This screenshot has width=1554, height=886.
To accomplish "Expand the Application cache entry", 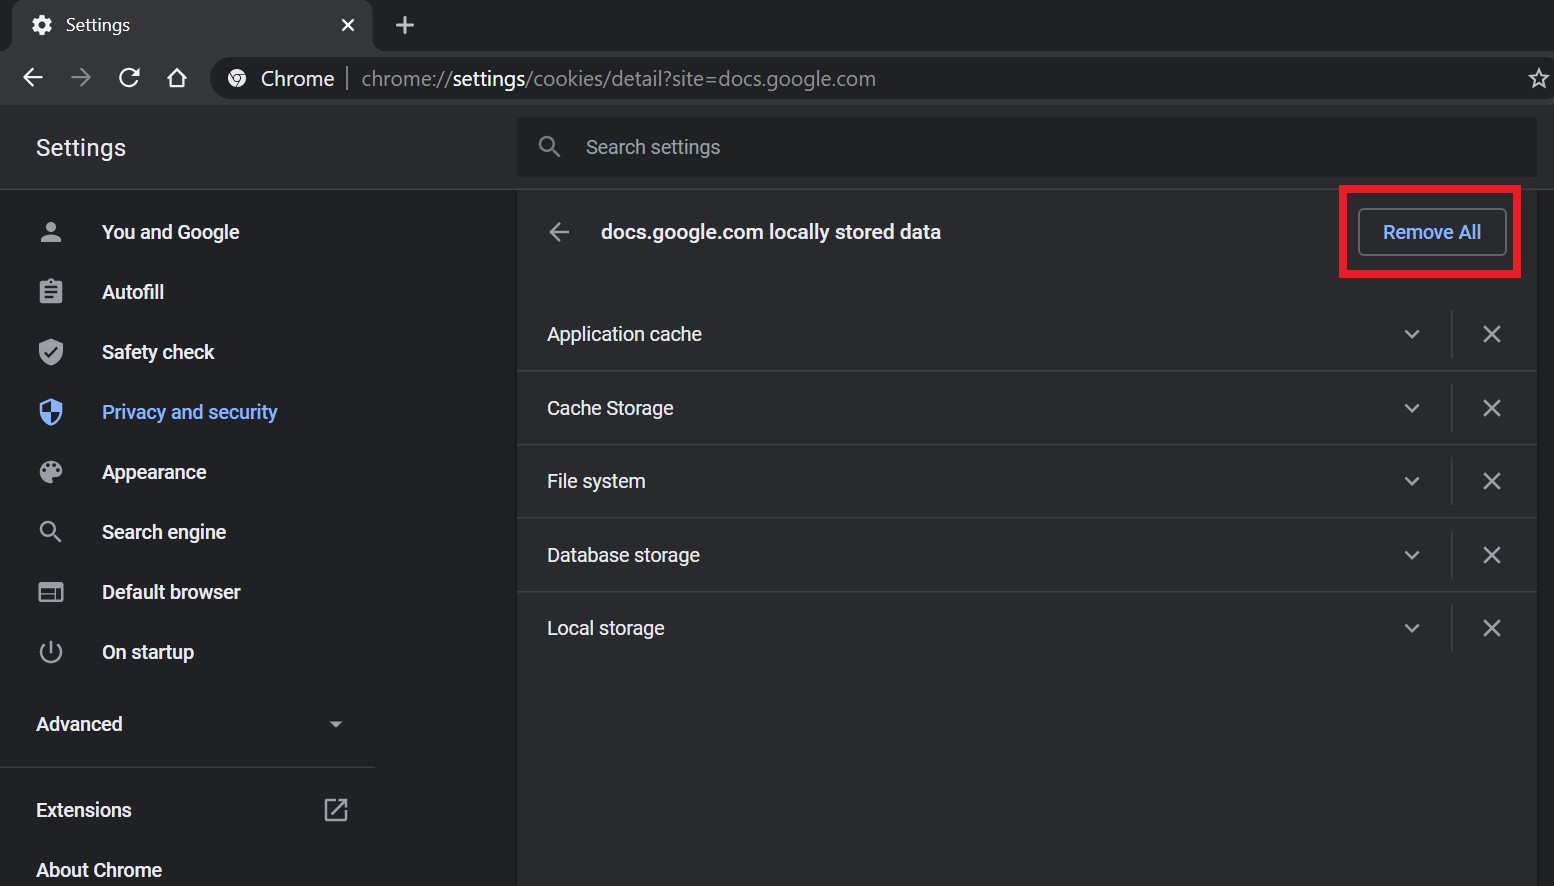I will coord(1411,334).
